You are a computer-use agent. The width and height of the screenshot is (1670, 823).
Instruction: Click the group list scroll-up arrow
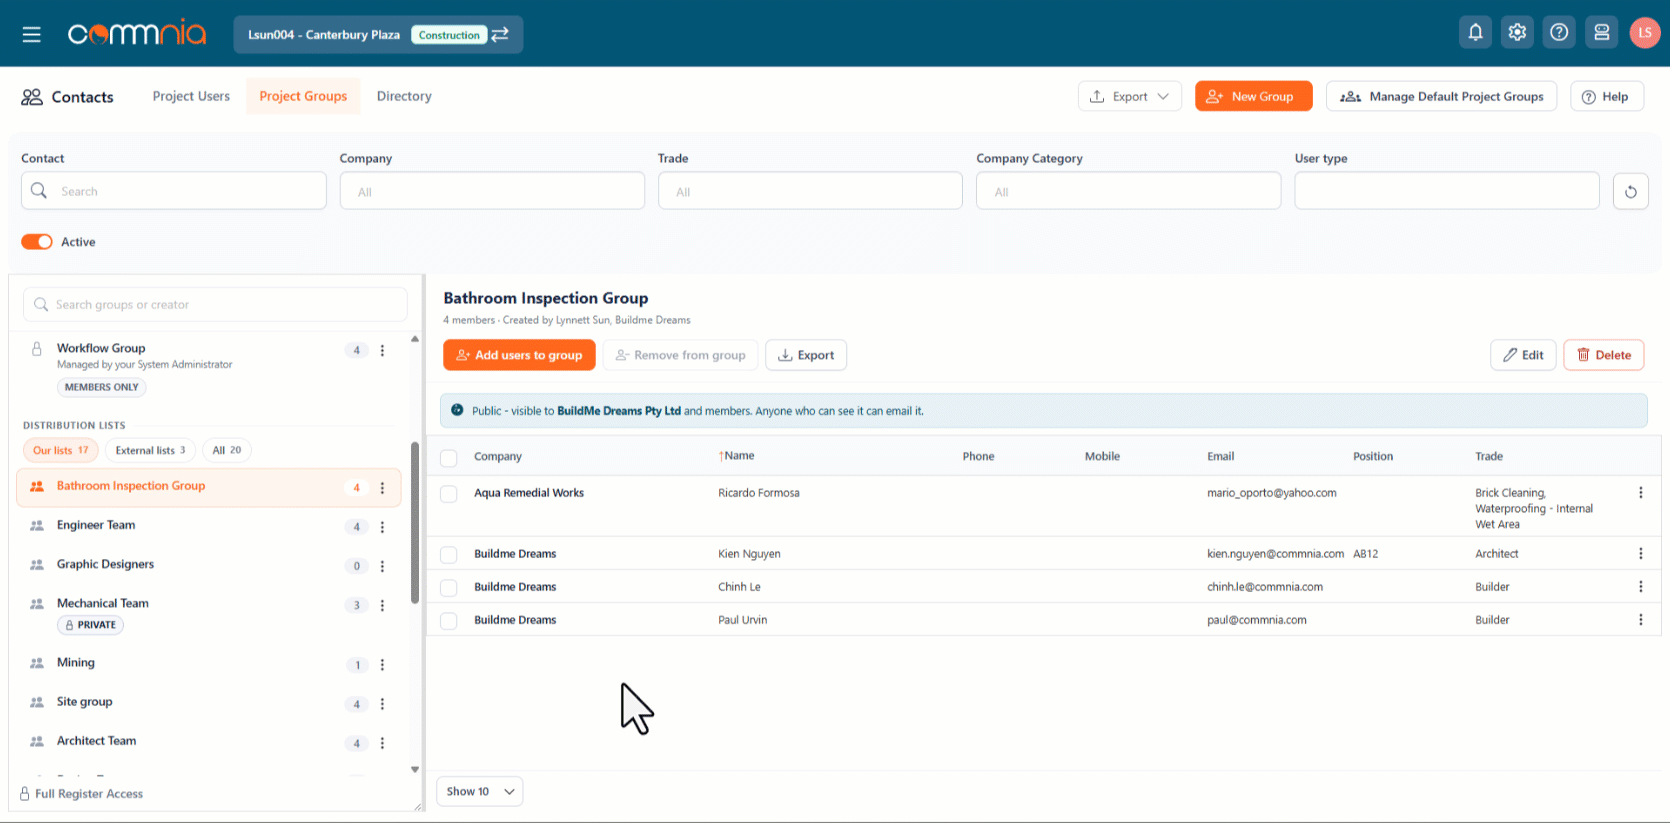coord(415,339)
